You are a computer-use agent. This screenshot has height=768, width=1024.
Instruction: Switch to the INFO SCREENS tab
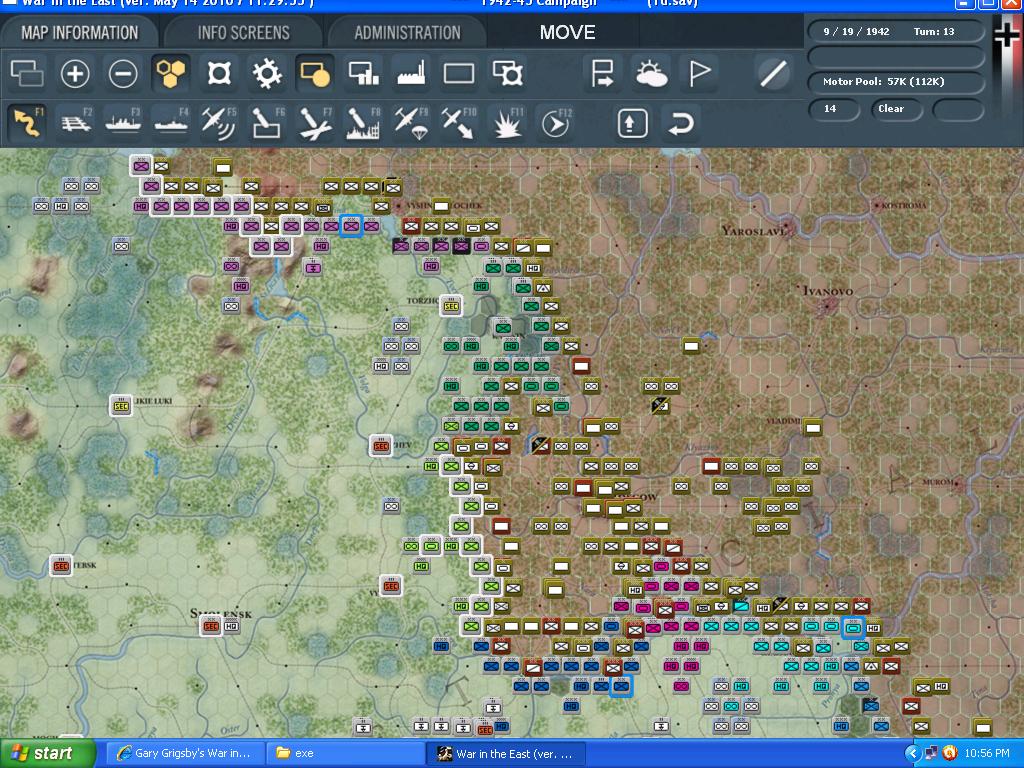(246, 31)
